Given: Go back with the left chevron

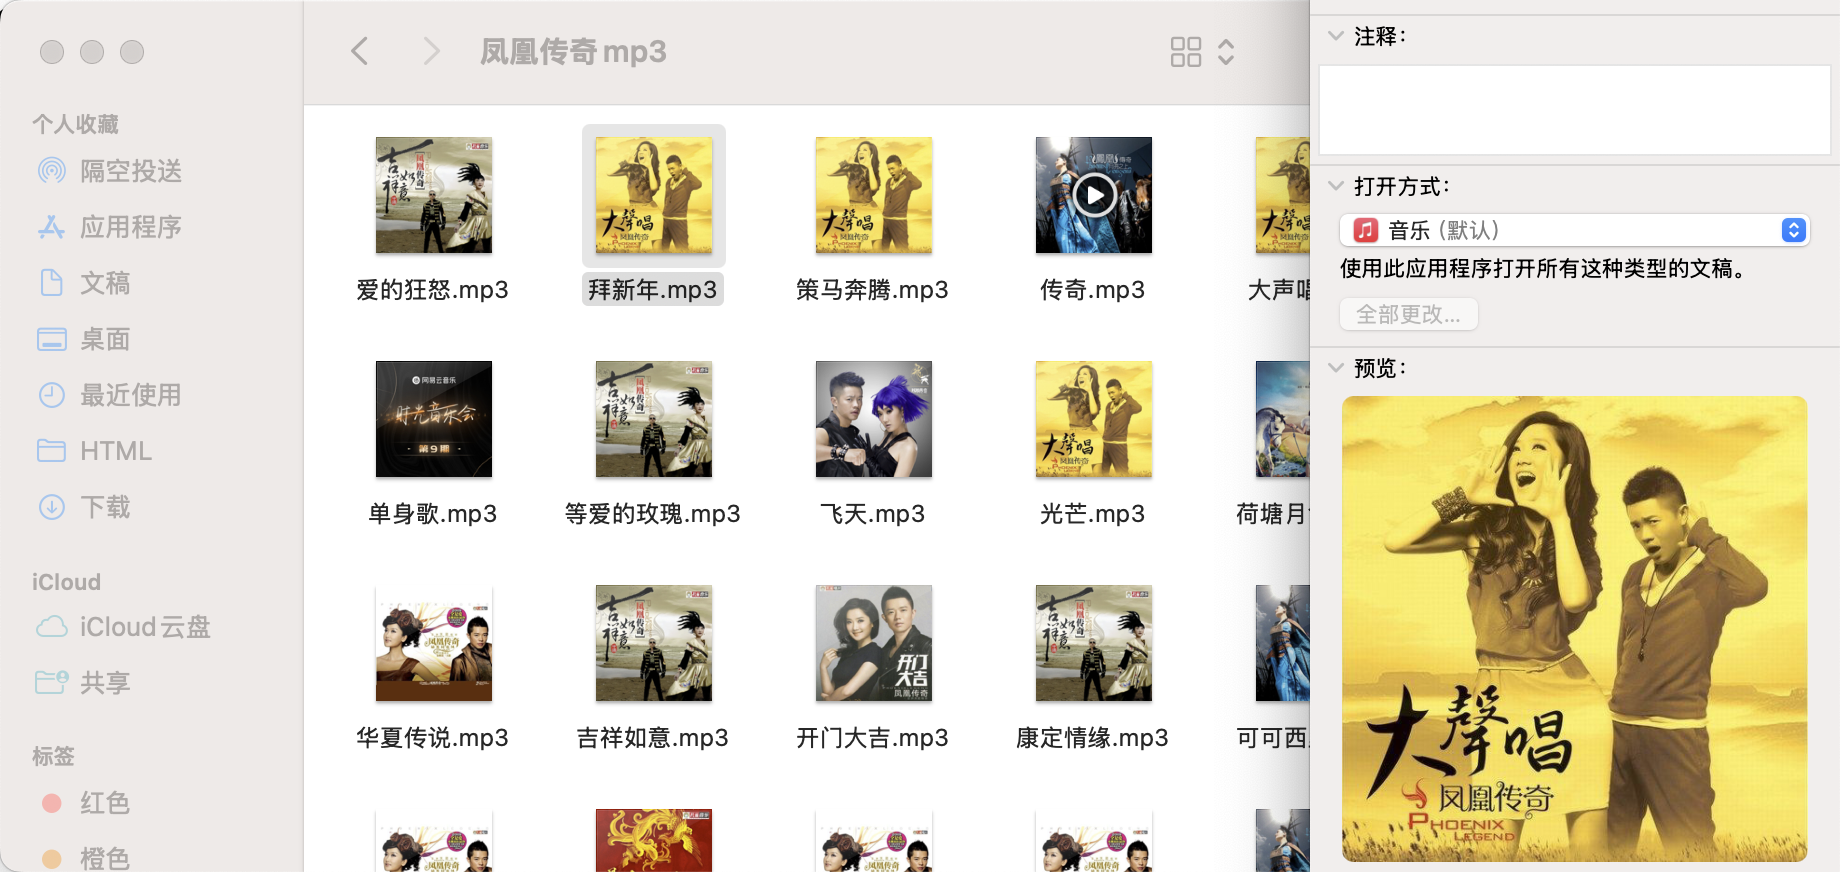Looking at the screenshot, I should 360,51.
